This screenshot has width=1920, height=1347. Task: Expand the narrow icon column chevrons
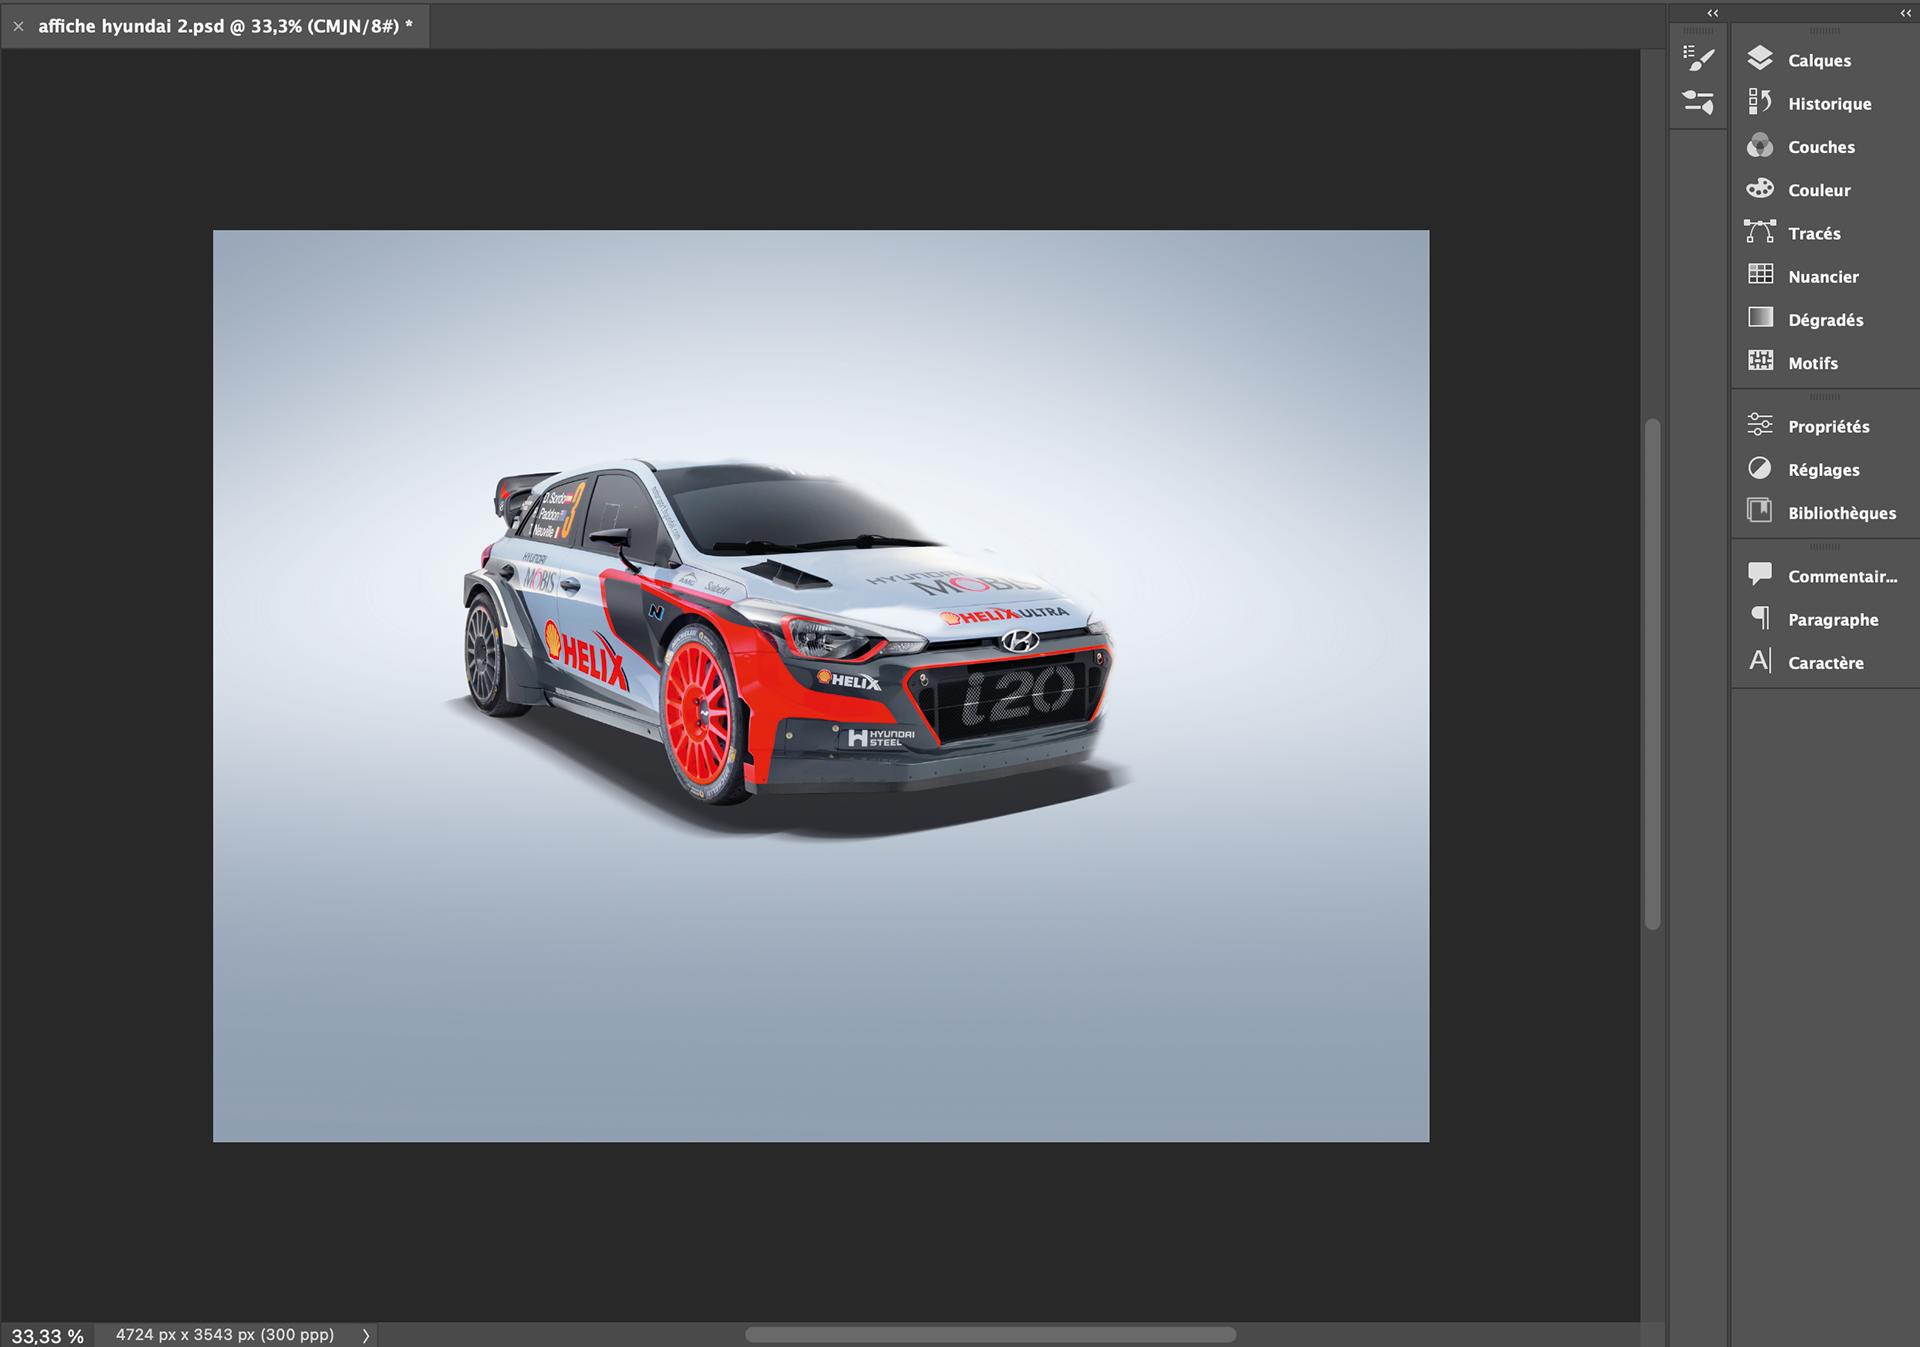click(1712, 13)
